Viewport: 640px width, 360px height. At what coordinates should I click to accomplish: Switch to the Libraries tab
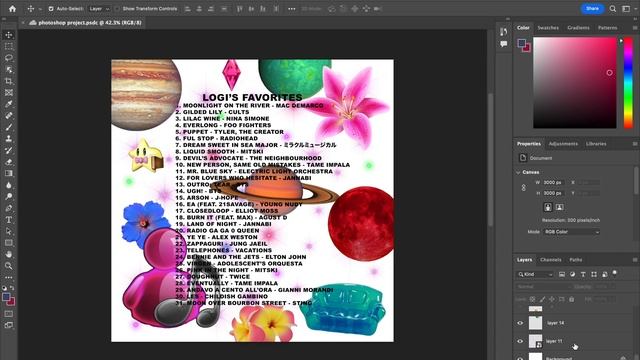coord(596,144)
